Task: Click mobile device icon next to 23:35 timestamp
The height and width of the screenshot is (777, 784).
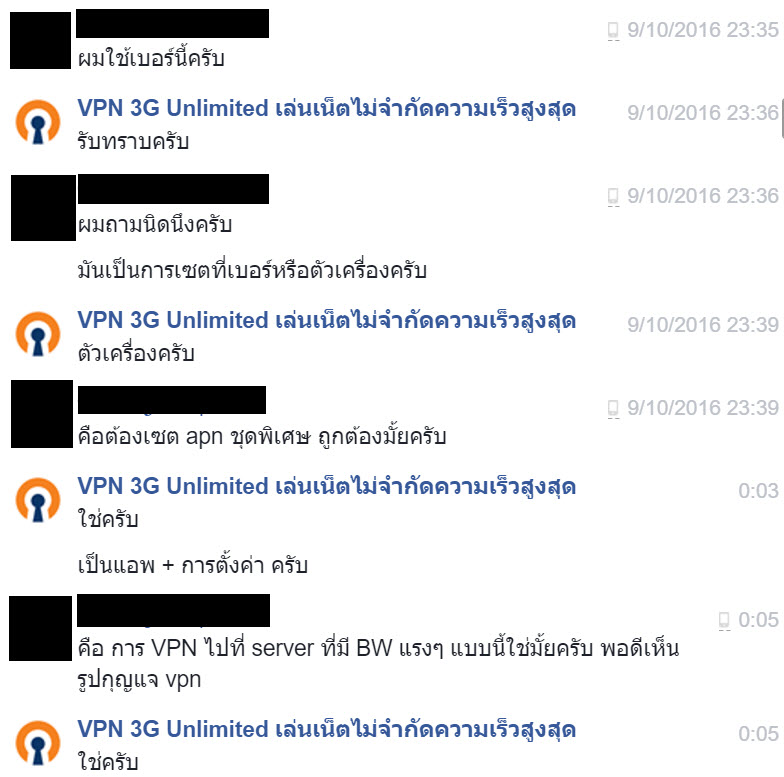Action: tap(613, 30)
